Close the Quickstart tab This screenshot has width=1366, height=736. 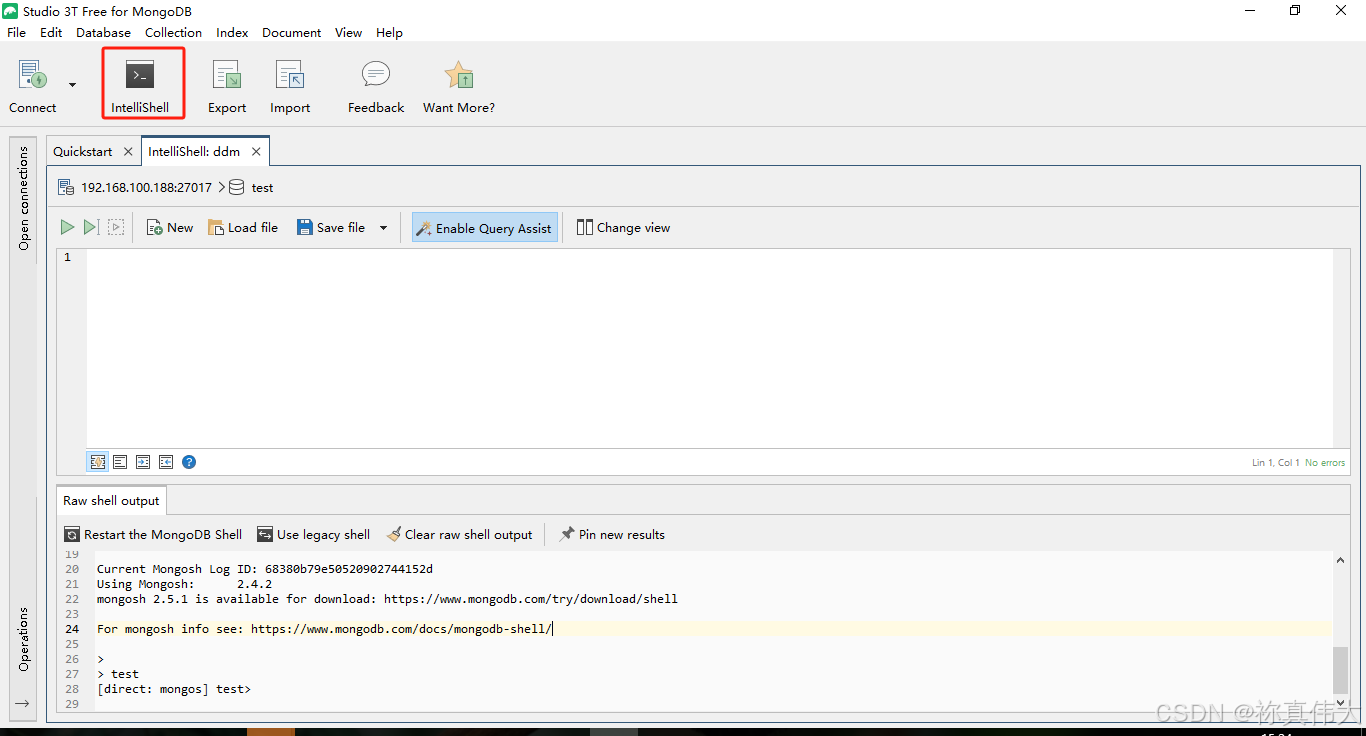click(x=127, y=152)
